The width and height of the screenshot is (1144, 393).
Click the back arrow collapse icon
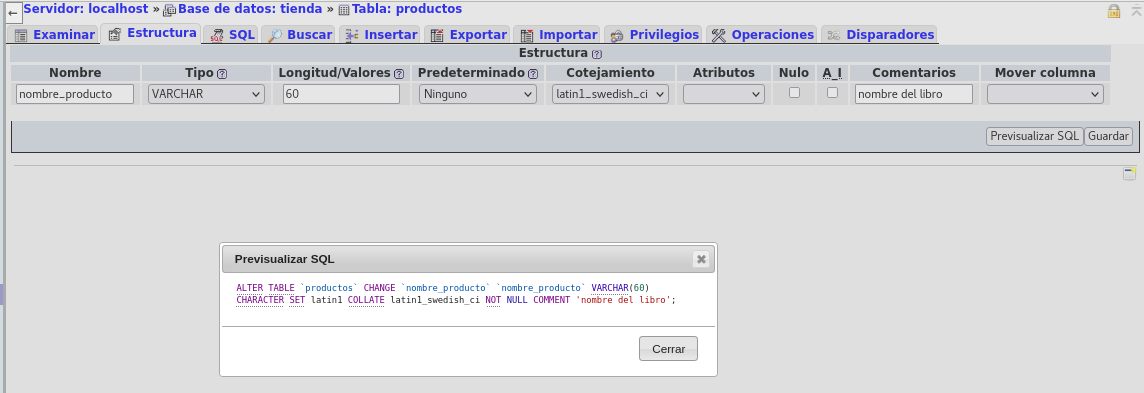[12, 13]
